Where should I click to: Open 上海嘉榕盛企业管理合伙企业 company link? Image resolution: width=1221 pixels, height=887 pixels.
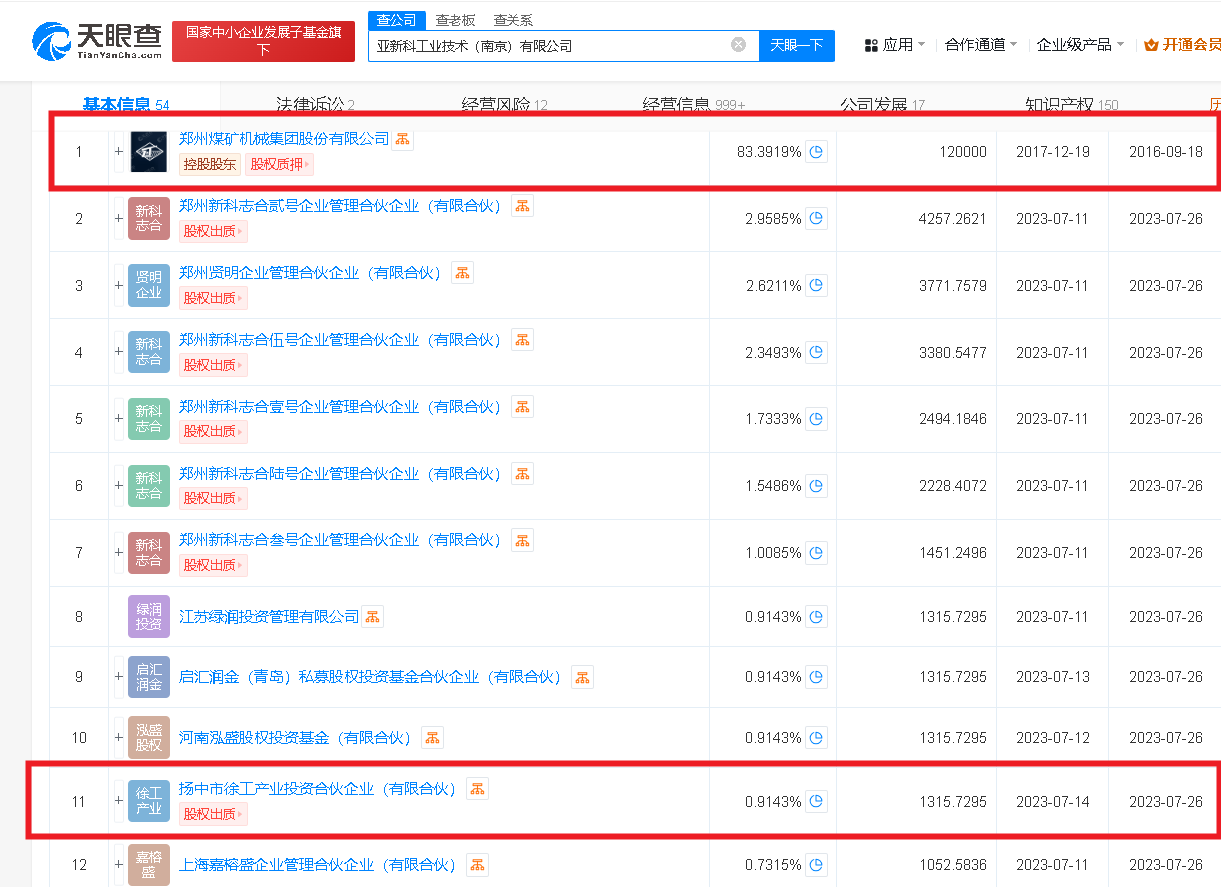(x=320, y=864)
